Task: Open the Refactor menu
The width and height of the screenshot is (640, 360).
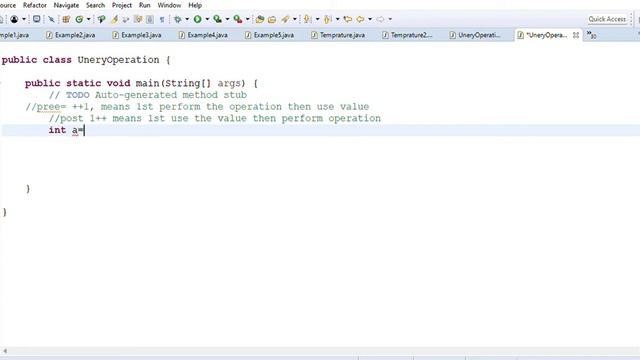Action: pos(35,5)
